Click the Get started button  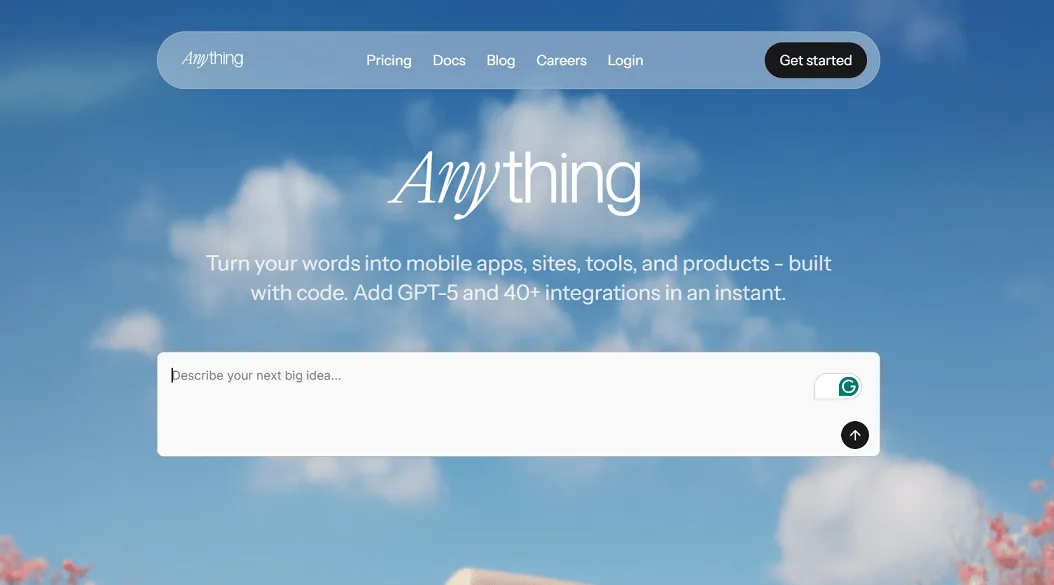pos(815,61)
